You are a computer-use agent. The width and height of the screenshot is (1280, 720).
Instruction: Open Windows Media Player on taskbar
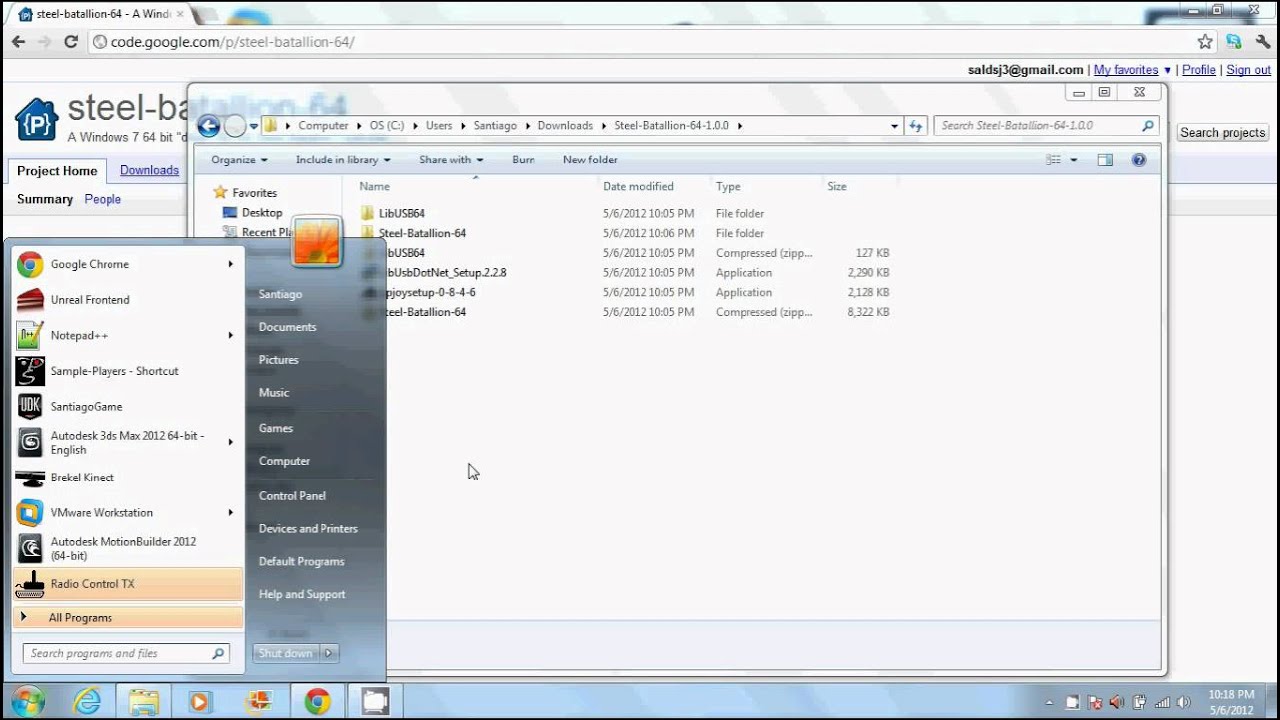[x=199, y=701]
